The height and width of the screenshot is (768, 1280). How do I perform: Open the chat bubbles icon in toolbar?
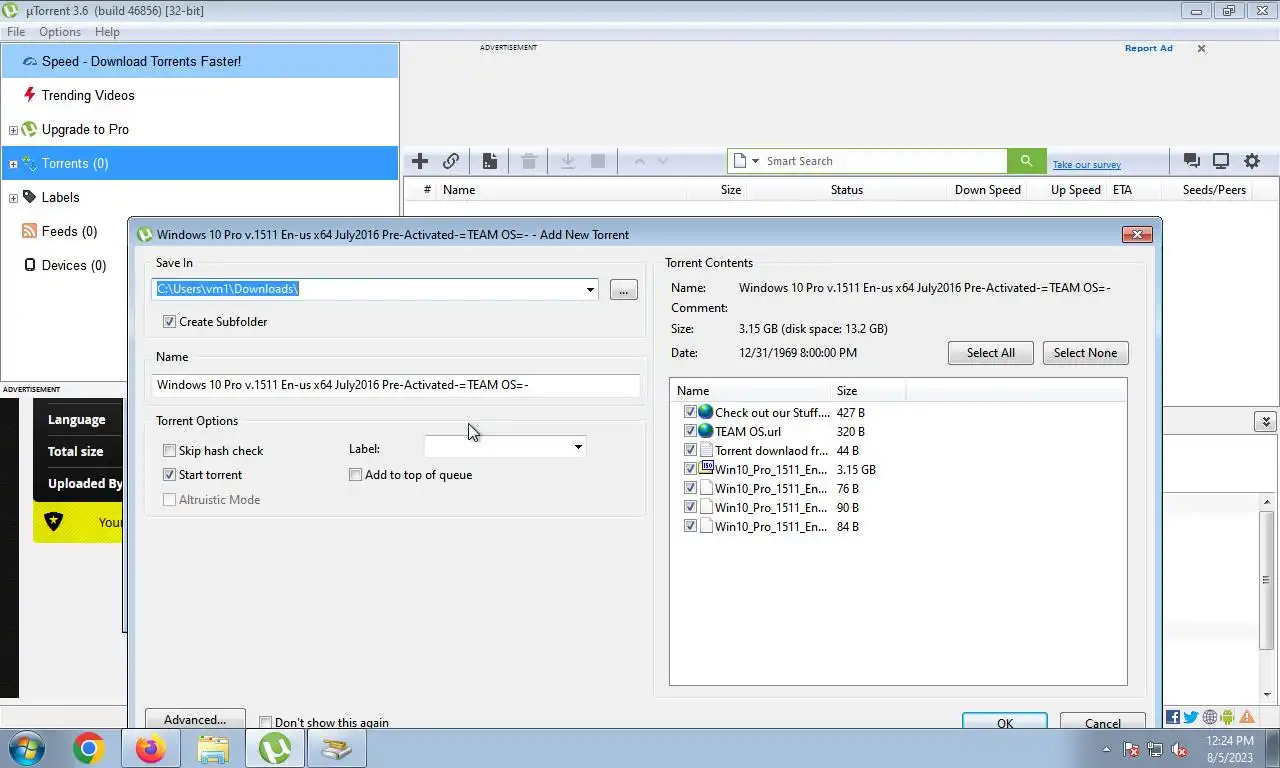pyautogui.click(x=1191, y=161)
